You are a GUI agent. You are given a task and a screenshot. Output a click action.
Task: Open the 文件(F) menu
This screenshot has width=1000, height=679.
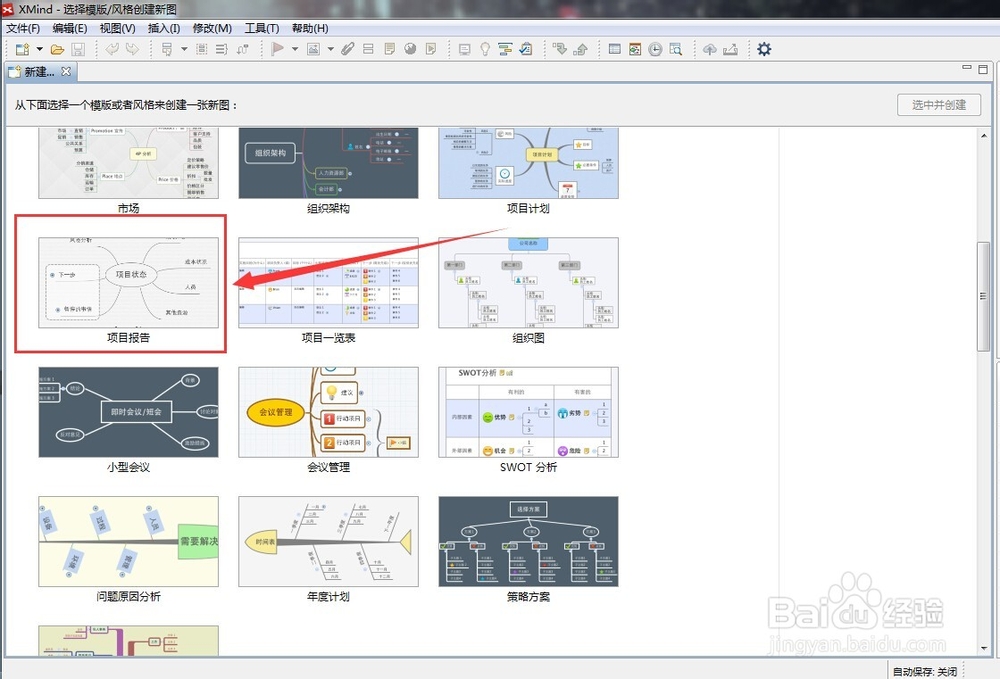(x=23, y=28)
